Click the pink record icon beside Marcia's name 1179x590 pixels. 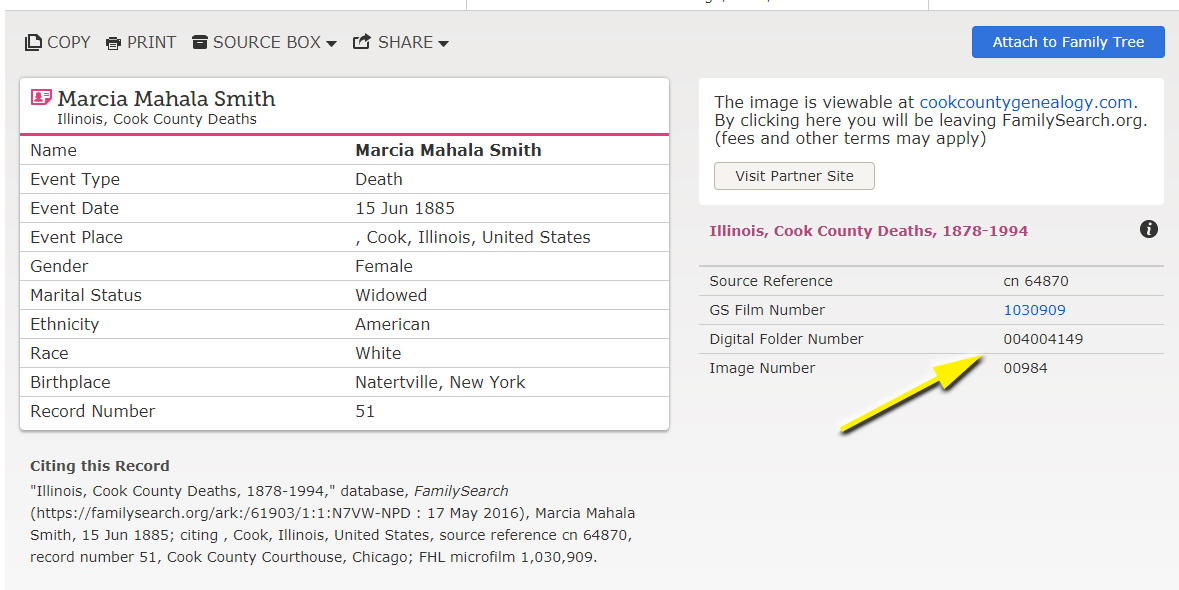click(x=41, y=98)
